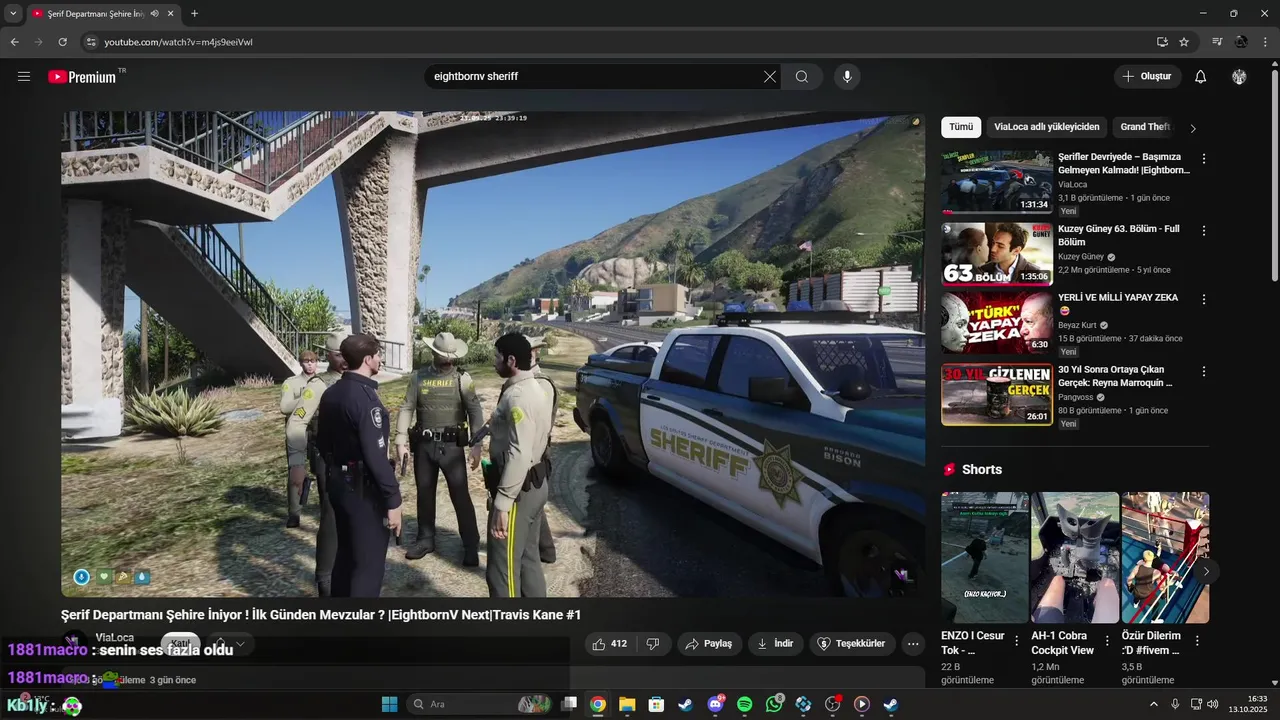Open the ENZO I Cesur Tok short

(x=985, y=557)
